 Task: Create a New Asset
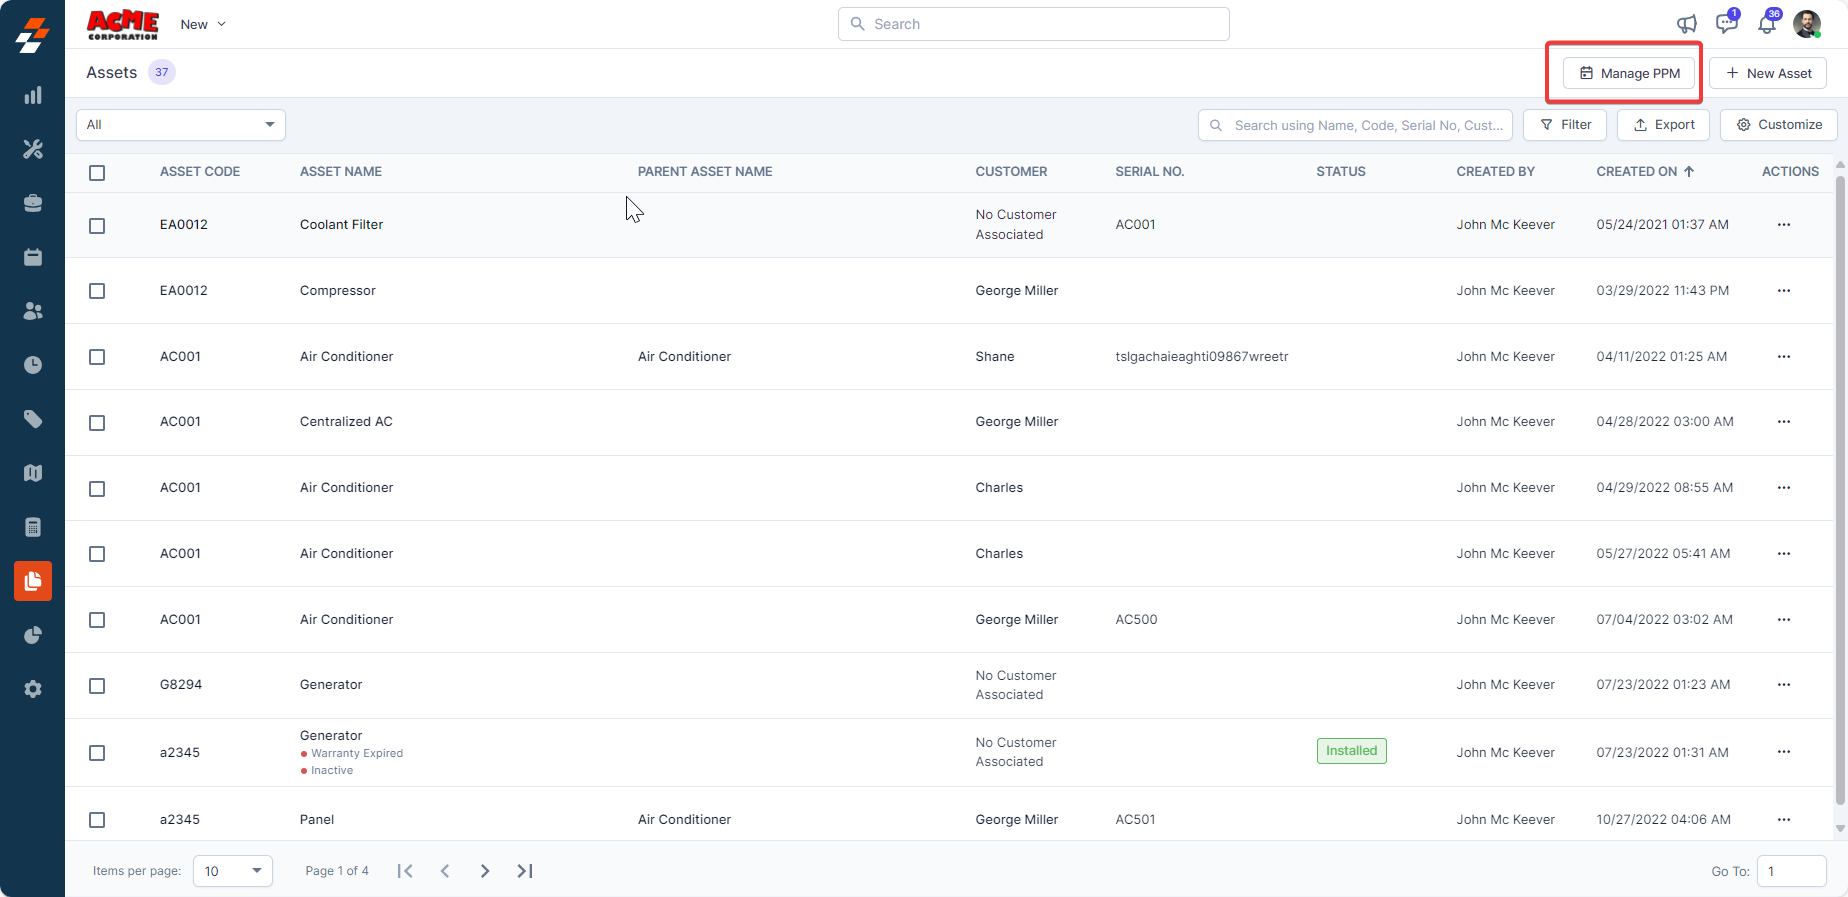pos(1768,73)
